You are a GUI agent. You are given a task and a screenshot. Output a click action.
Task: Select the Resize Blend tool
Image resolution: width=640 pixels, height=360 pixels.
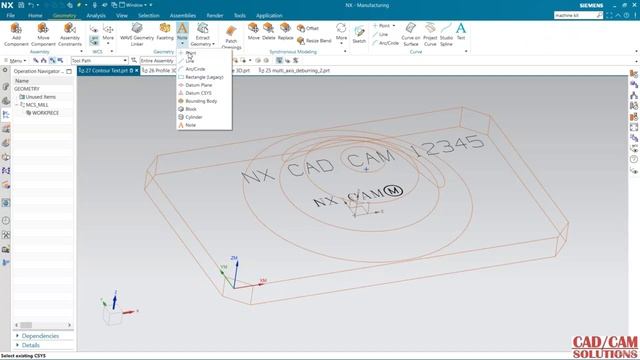click(x=314, y=40)
